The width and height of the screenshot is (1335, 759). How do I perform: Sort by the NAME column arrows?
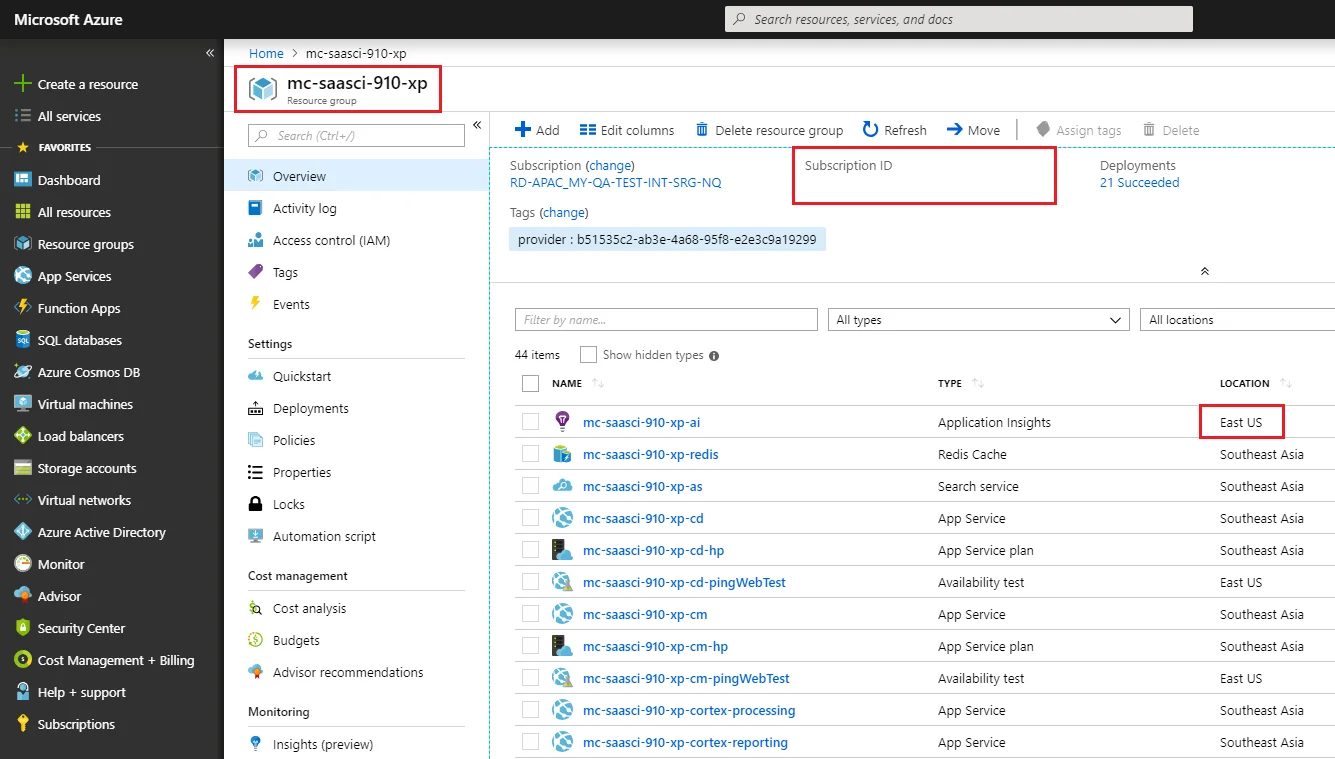click(x=598, y=383)
